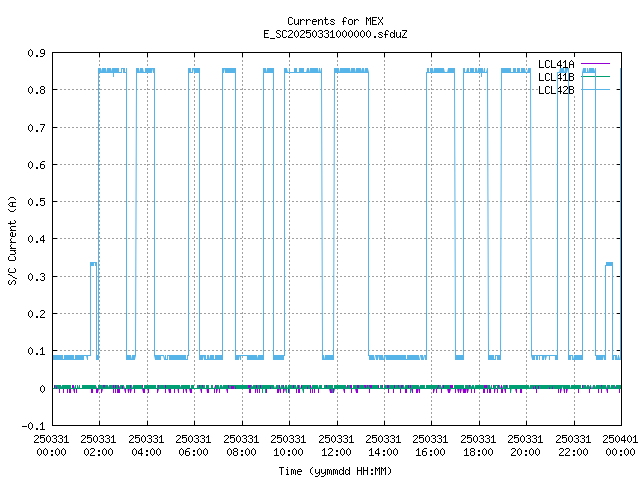640x480 pixels.
Task: Click the 'S/C Current (A)' axis label
Action: [x=13, y=240]
